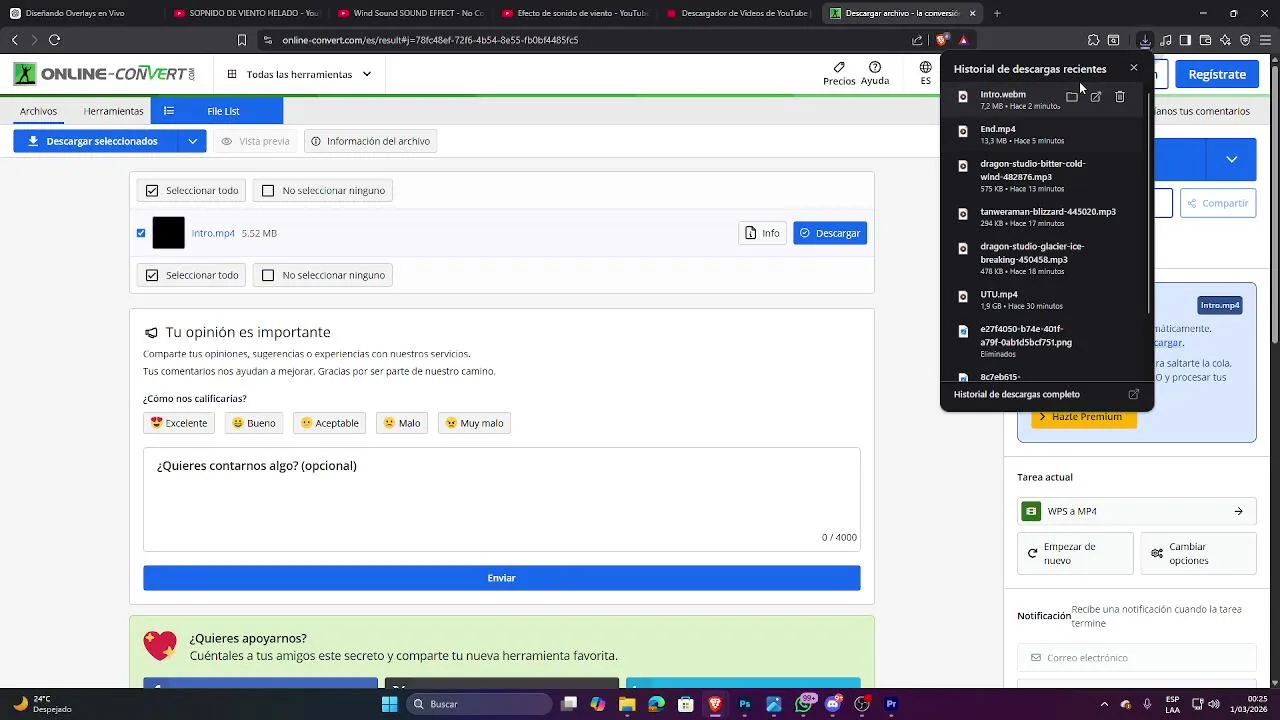This screenshot has width=1280, height=720.
Task: Open the Brave VPN shield icon
Action: [1245, 40]
